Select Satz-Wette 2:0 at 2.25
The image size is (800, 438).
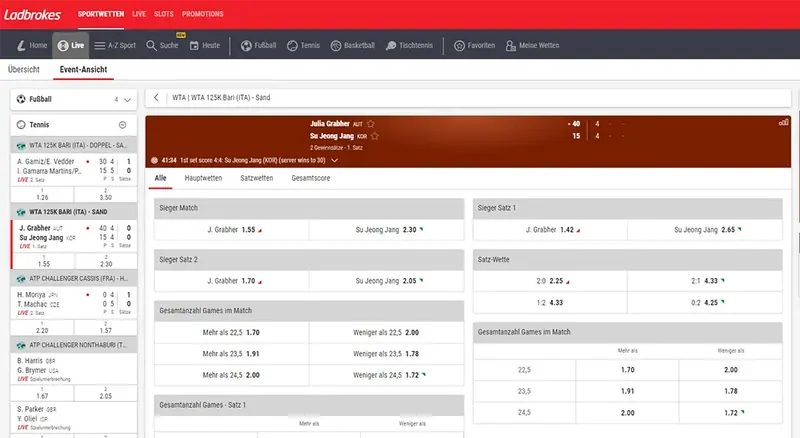click(x=550, y=281)
